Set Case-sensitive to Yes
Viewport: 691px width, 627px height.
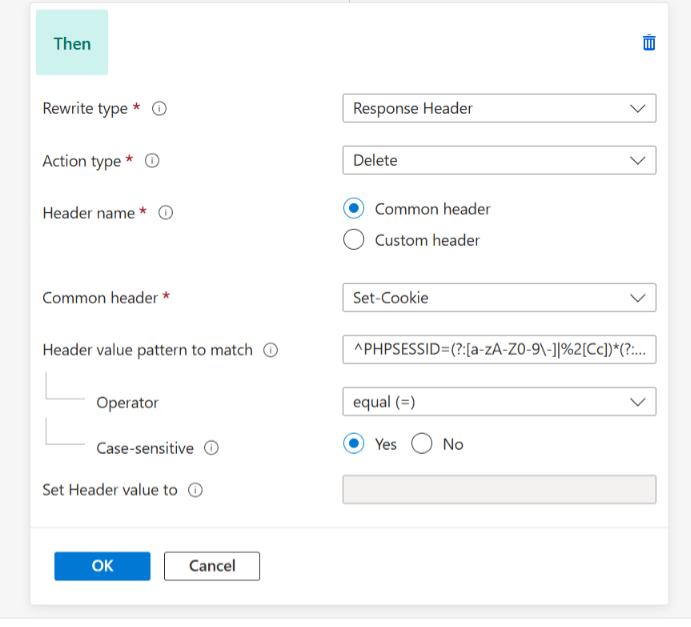pos(353,444)
